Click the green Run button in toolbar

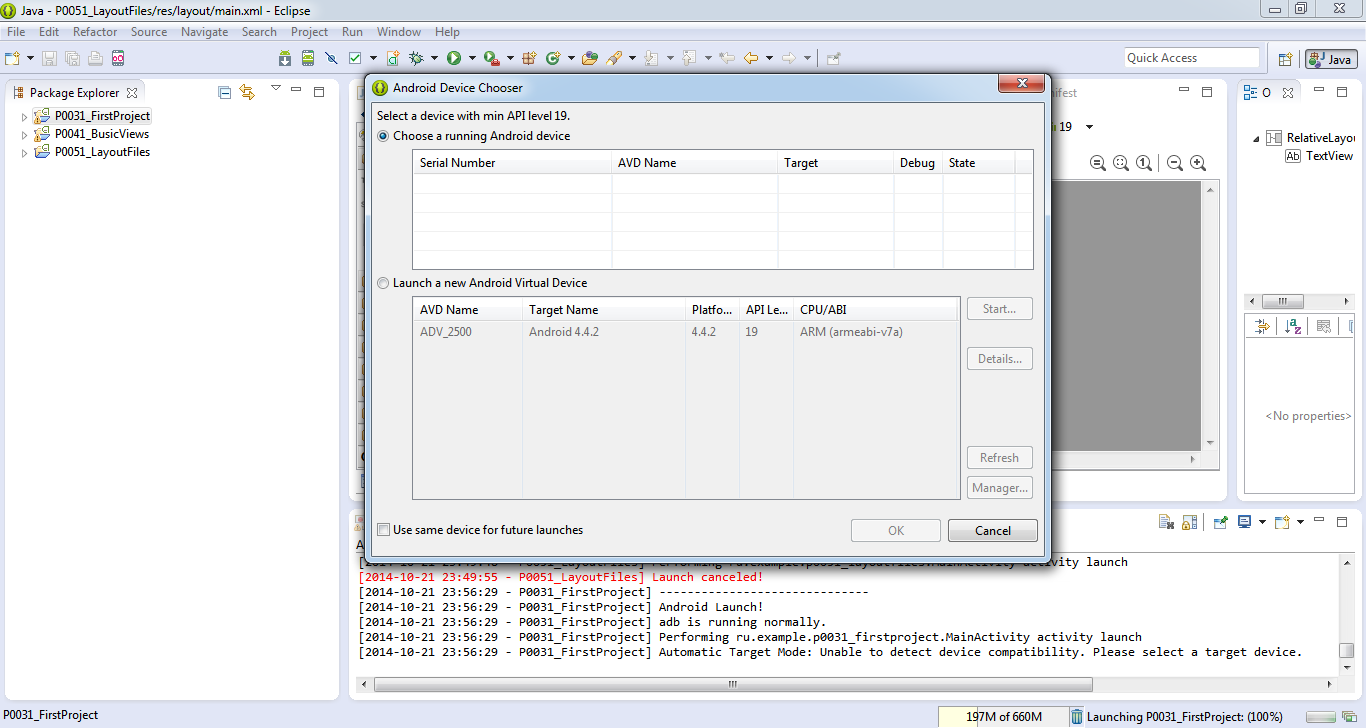point(454,58)
